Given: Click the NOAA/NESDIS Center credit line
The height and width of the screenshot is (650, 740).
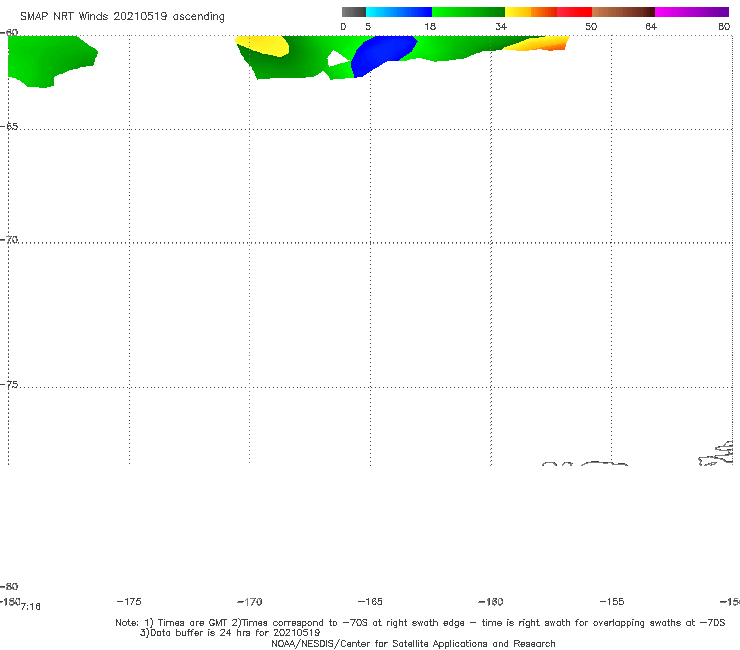Looking at the screenshot, I should click(x=413, y=643).
